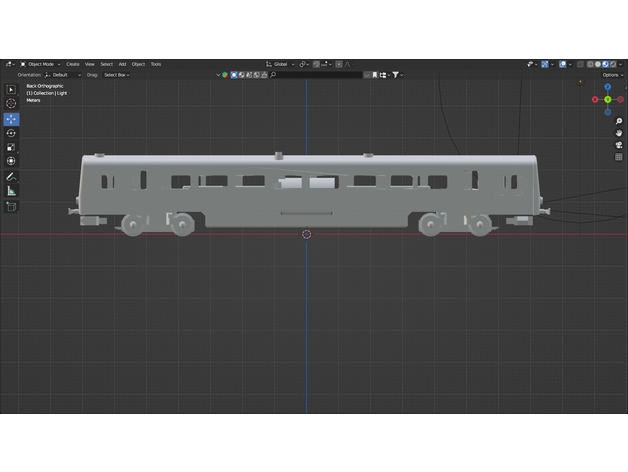Open the Object Mode dropdown
This screenshot has width=628, height=472.
coord(41,64)
